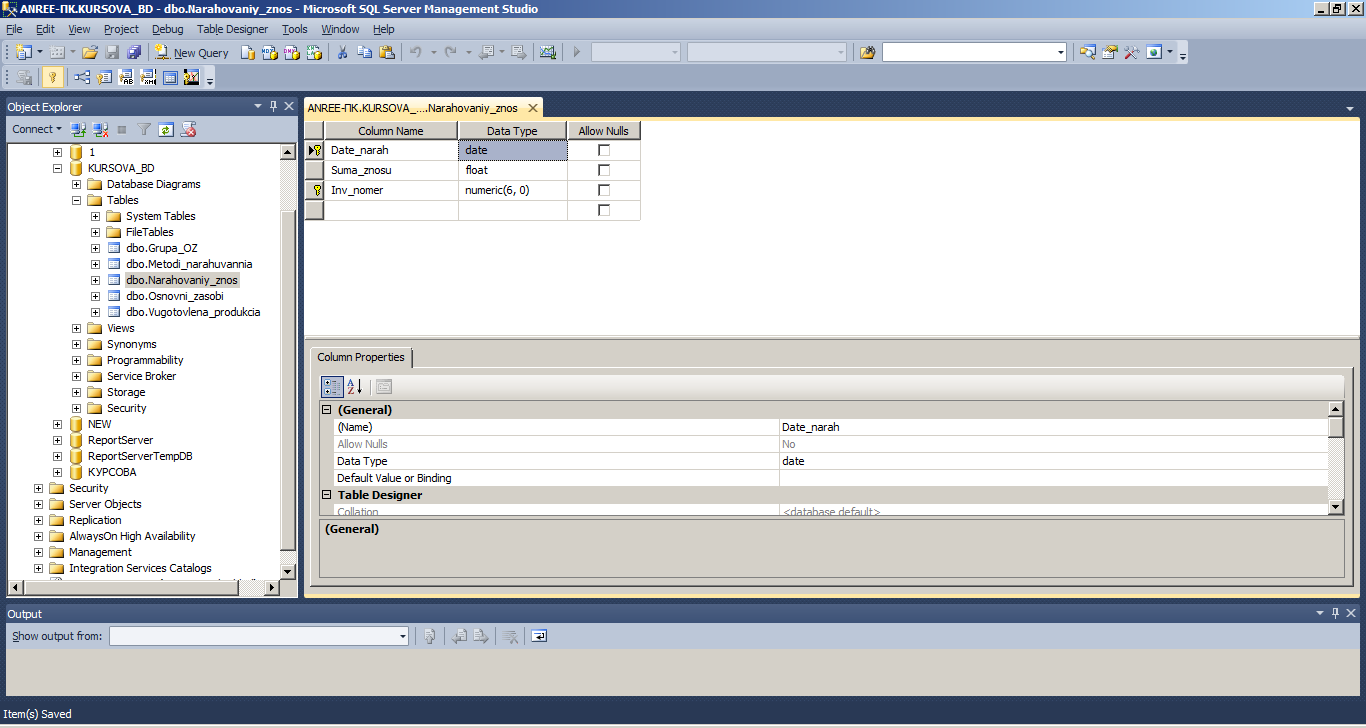Click the Analysis Services DMX Query icon
The image size is (1366, 728).
click(x=292, y=52)
